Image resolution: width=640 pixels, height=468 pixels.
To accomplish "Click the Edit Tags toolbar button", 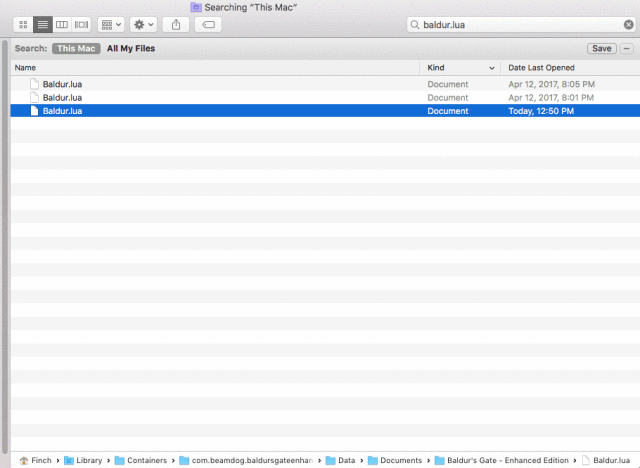I will 208,25.
